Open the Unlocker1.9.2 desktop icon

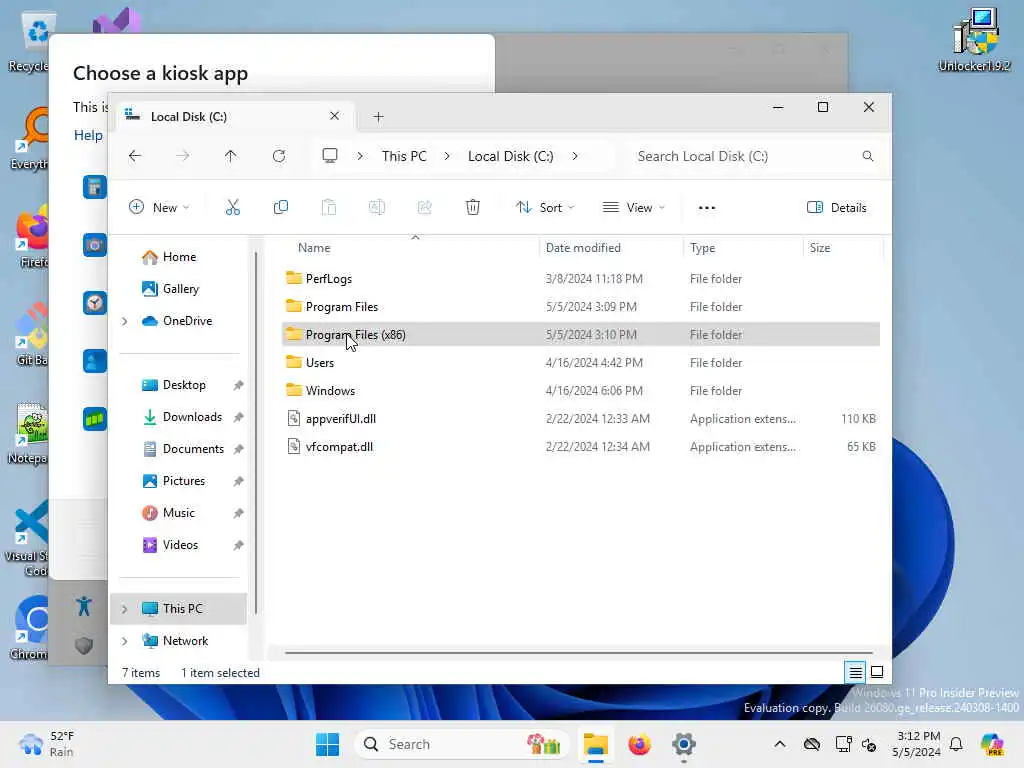[x=975, y=39]
